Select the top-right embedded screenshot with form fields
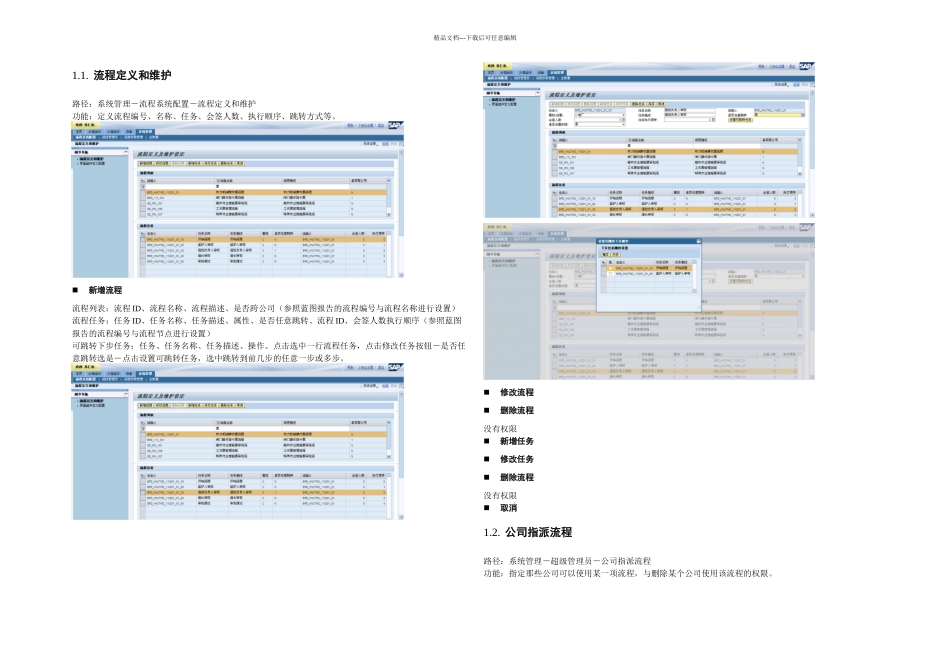Image resolution: width=950 pixels, height=672 pixels. 649,140
